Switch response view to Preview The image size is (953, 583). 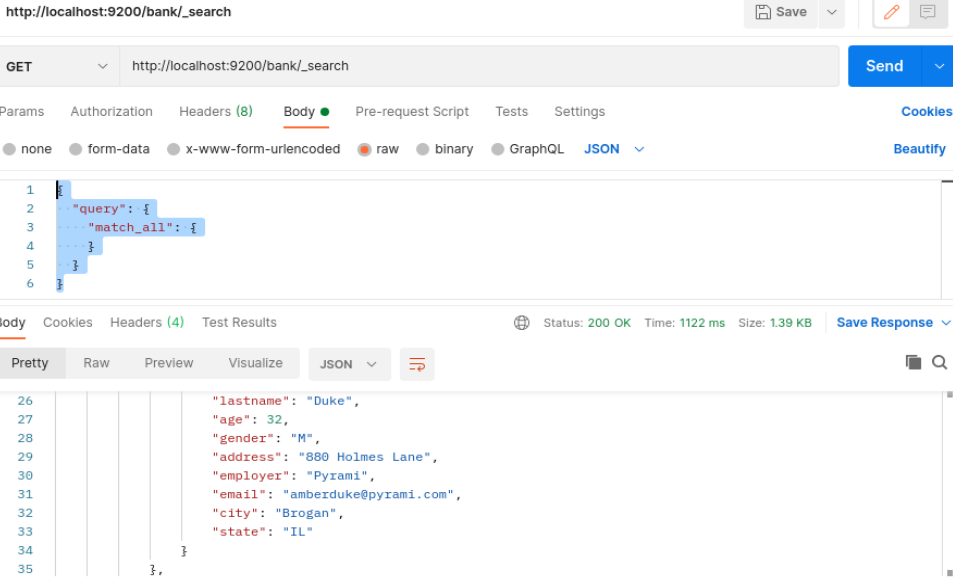click(168, 363)
